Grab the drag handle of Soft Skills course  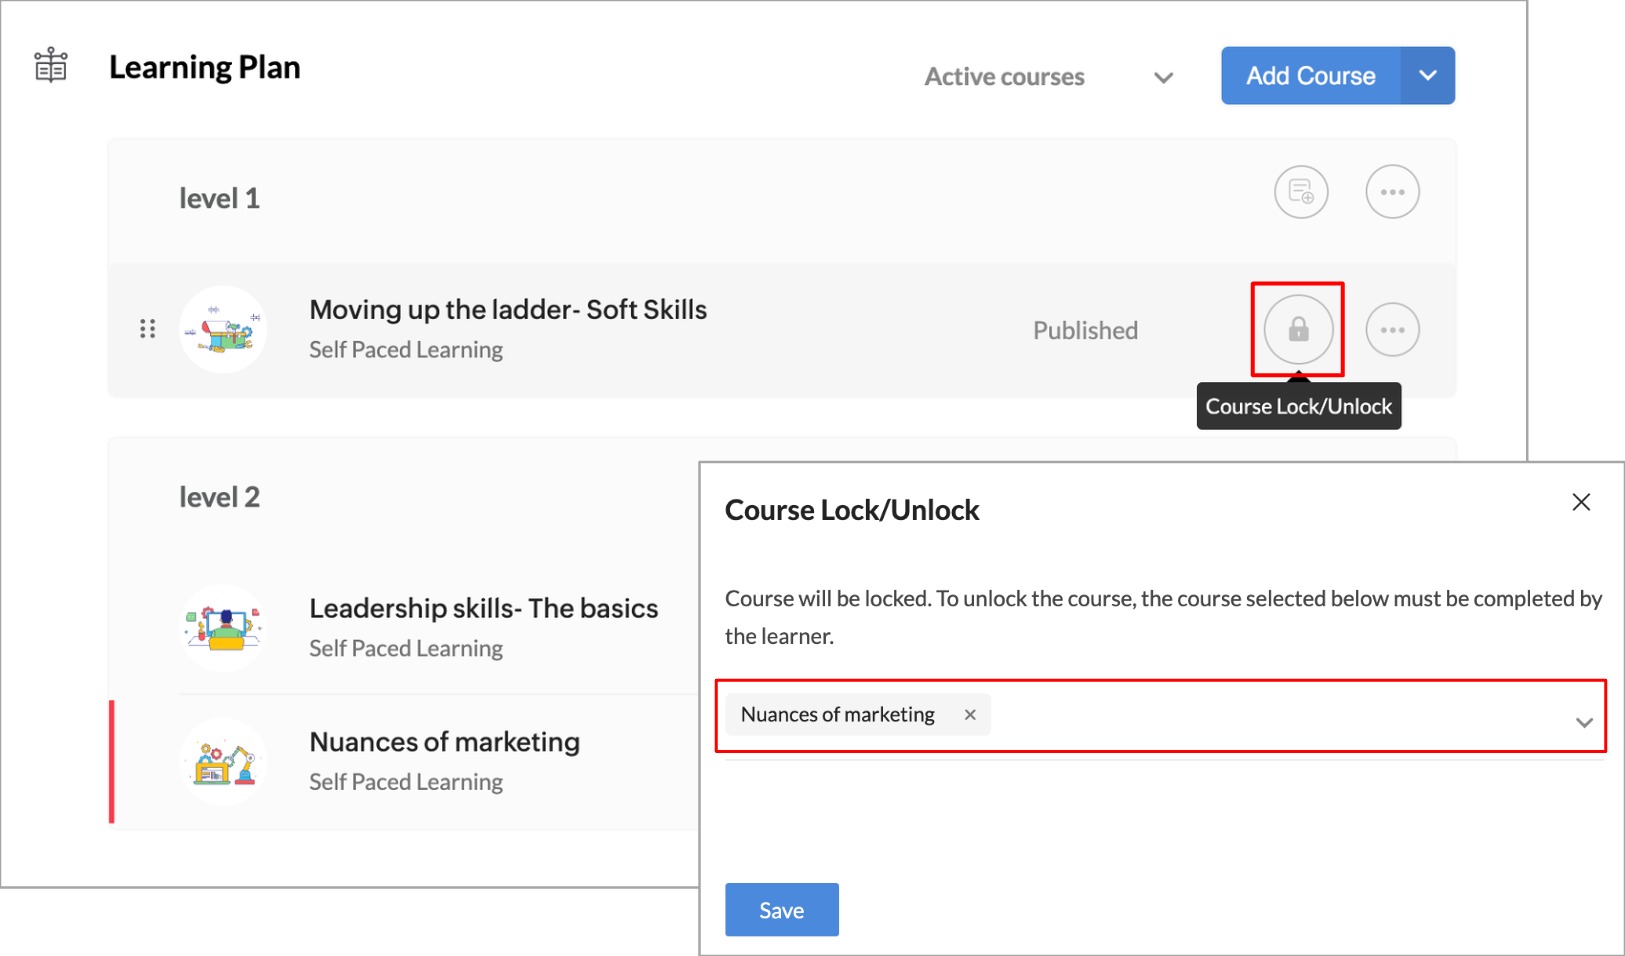148,329
